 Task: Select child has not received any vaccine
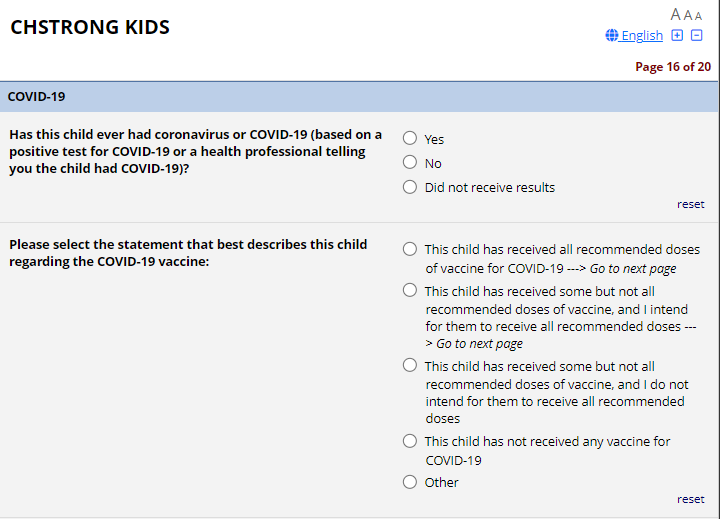click(x=410, y=441)
